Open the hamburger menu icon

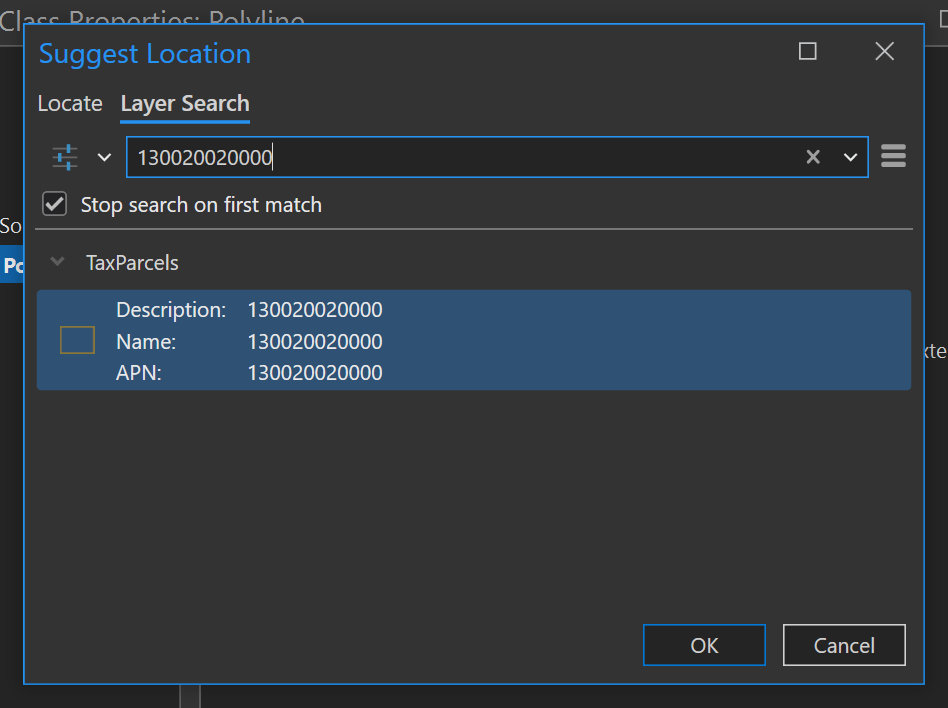[893, 156]
